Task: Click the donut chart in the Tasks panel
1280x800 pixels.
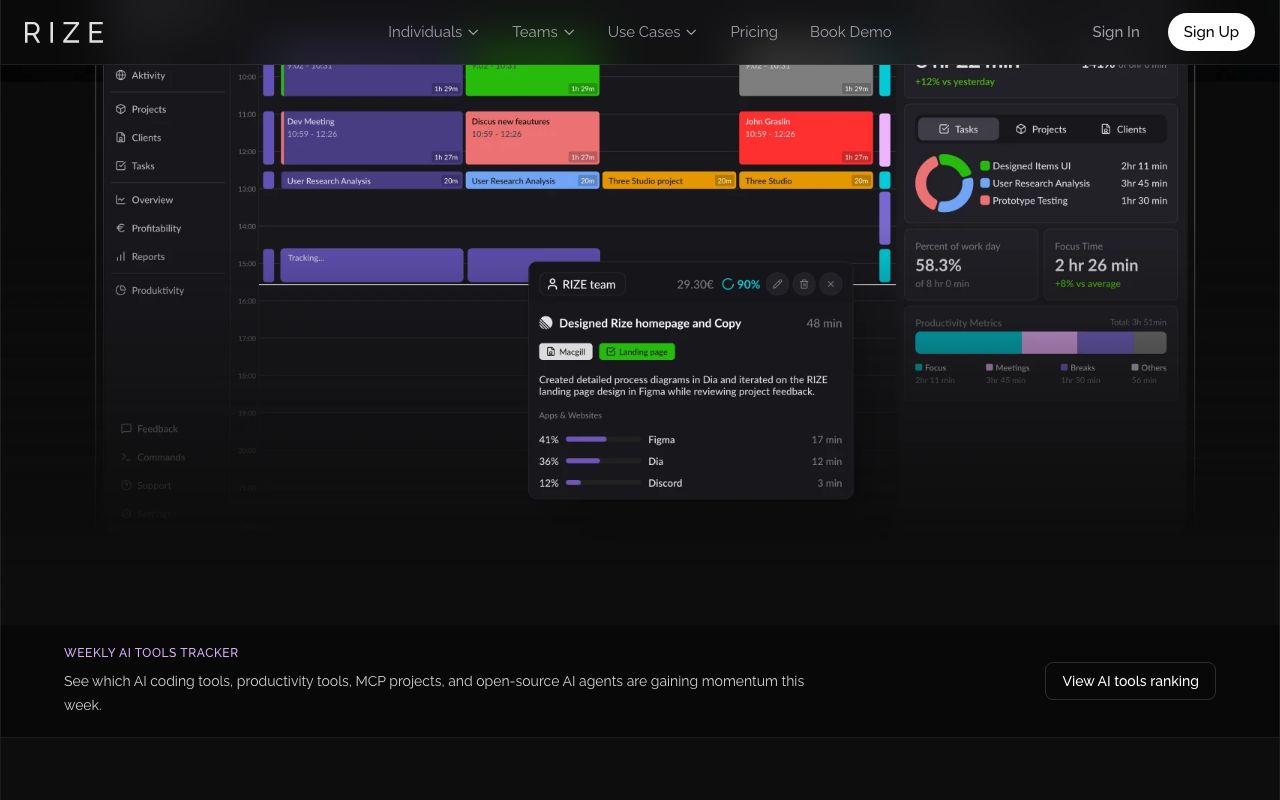Action: pyautogui.click(x=944, y=183)
